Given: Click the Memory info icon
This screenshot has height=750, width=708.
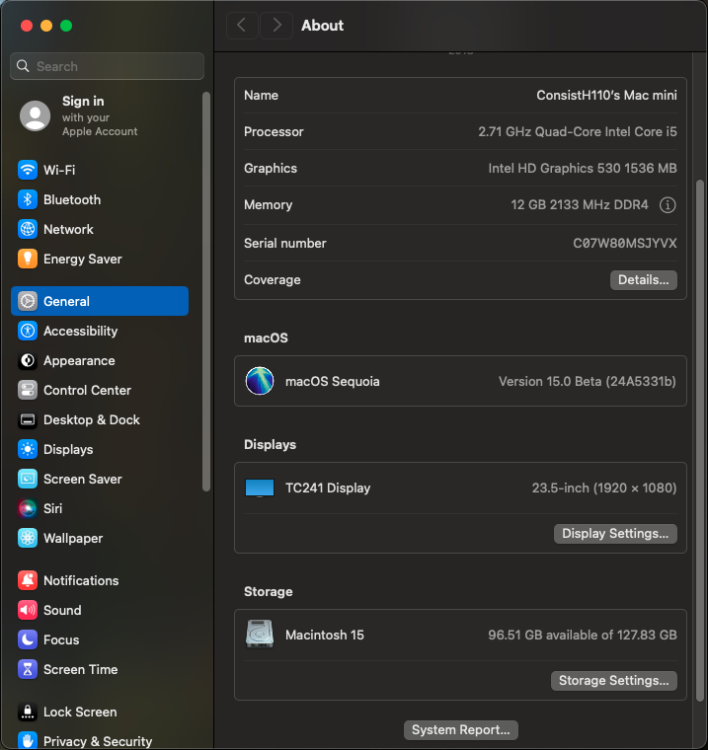Looking at the screenshot, I should [x=667, y=205].
